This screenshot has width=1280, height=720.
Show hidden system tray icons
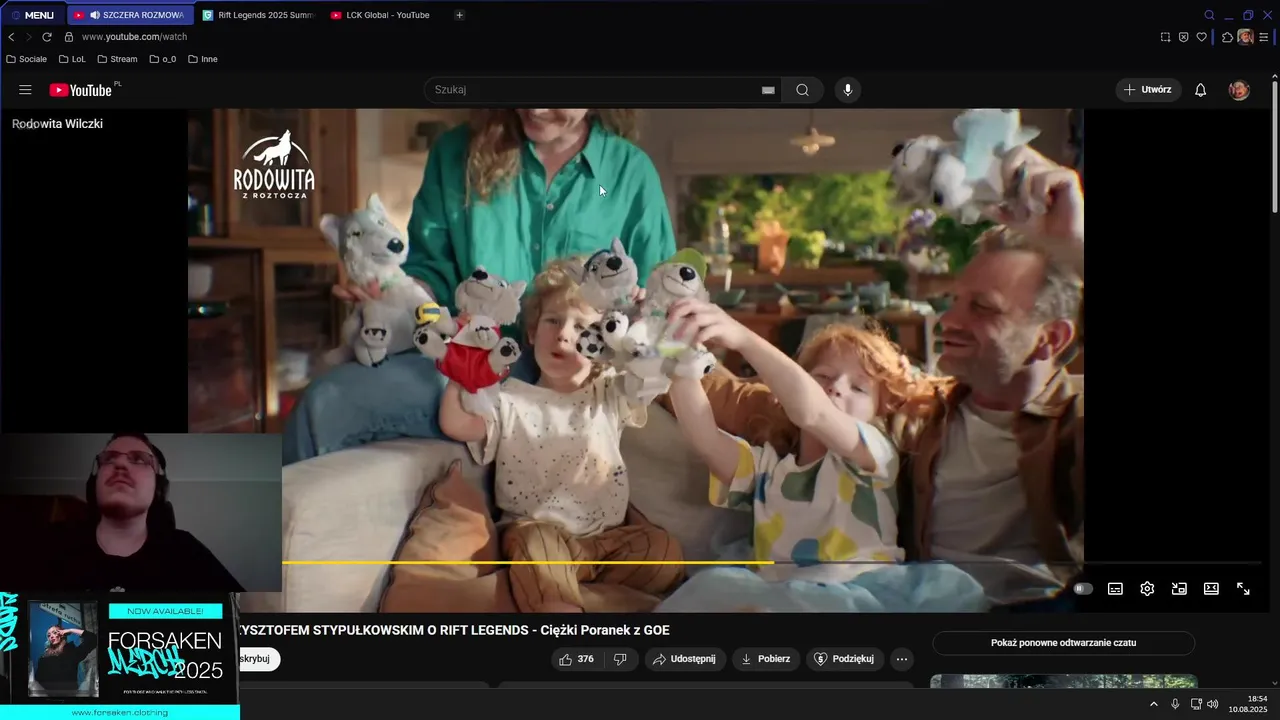click(1153, 704)
